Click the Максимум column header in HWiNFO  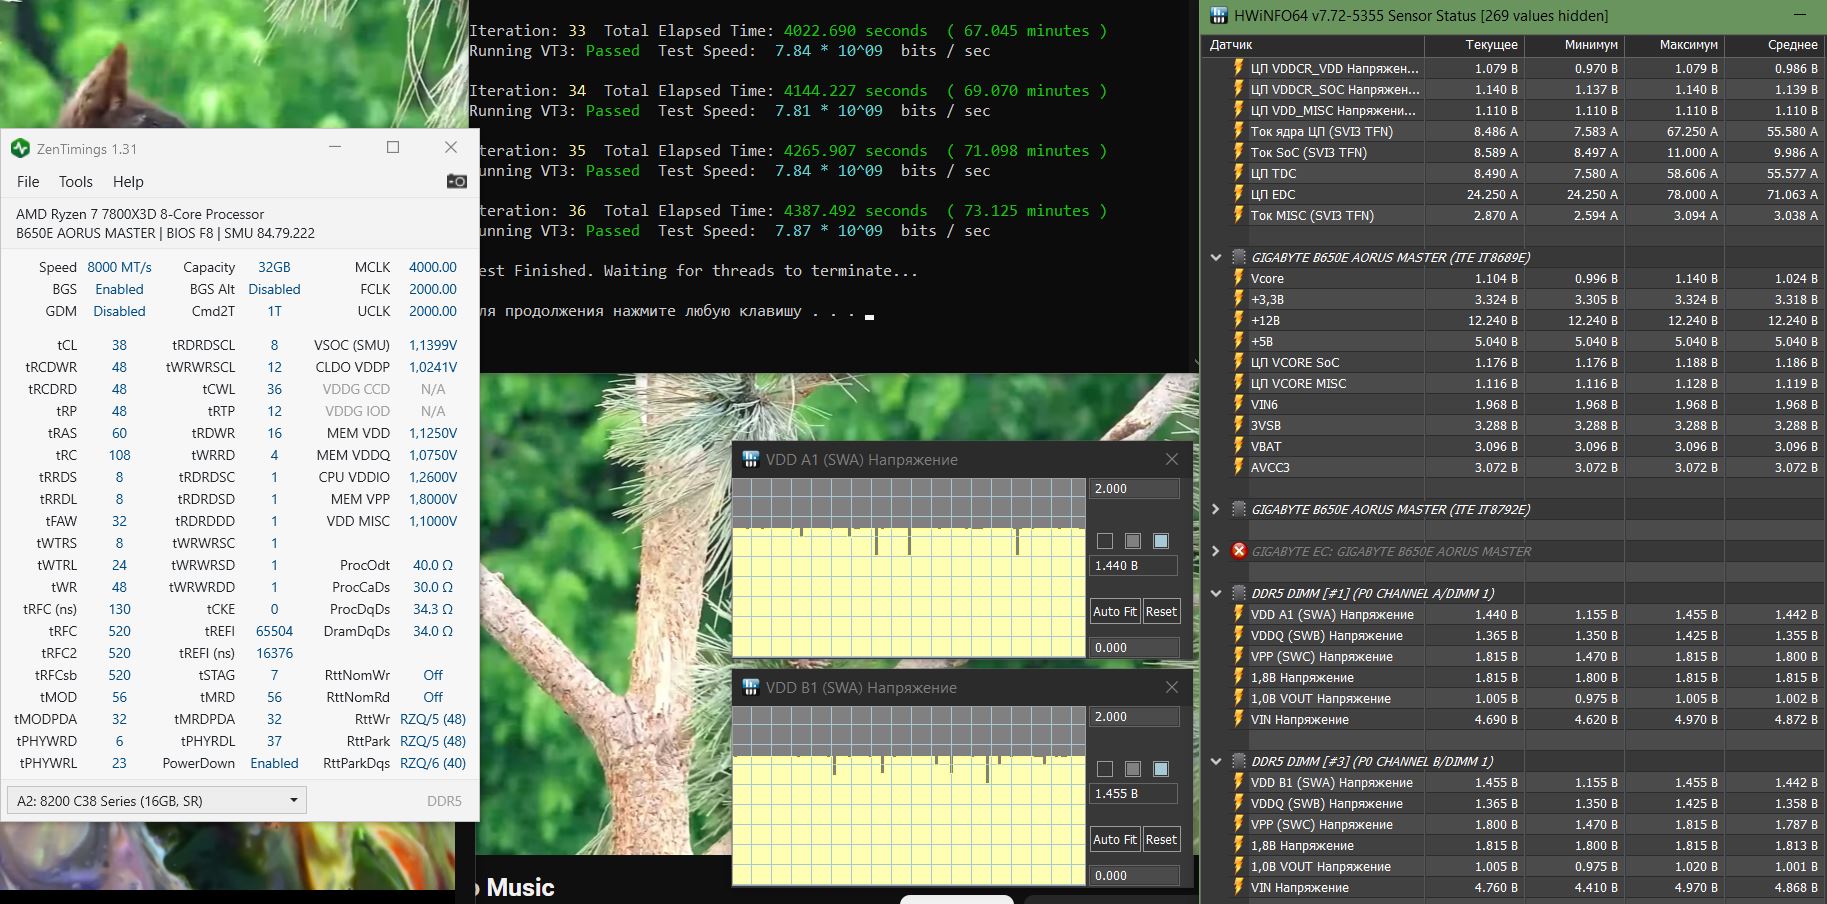(x=1674, y=44)
